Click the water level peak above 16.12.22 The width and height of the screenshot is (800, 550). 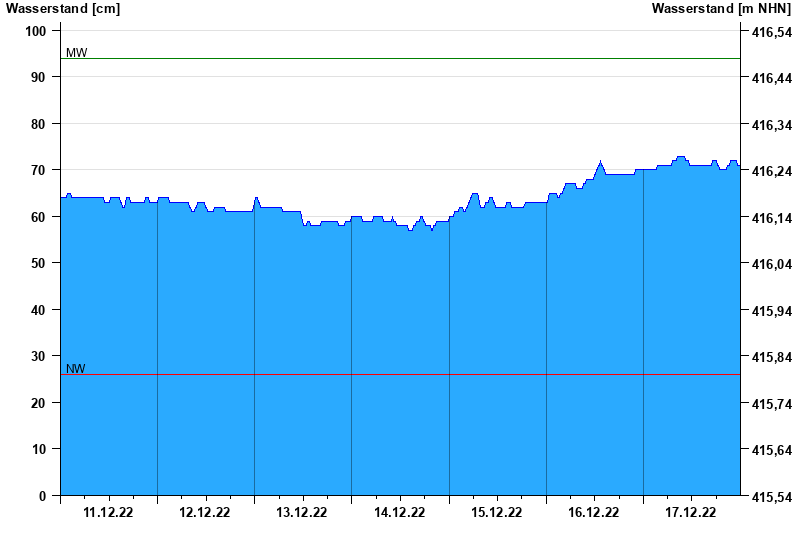(x=600, y=162)
